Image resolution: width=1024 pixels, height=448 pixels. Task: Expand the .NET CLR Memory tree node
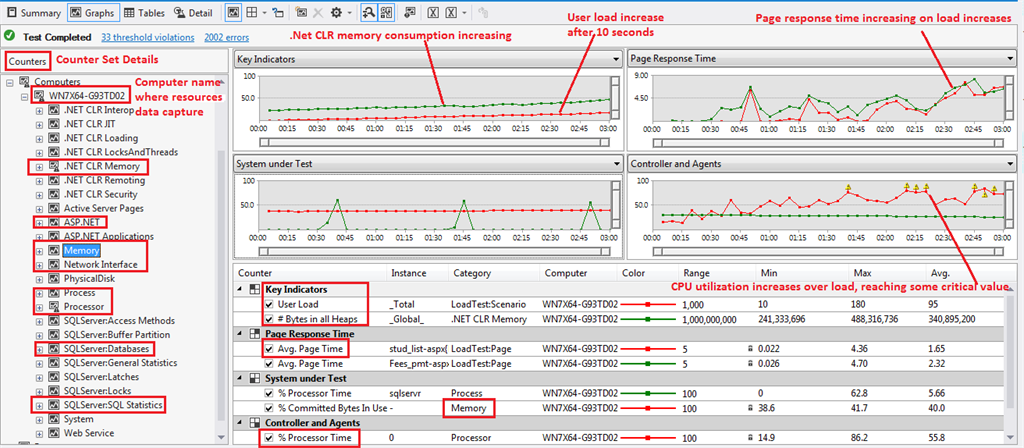pos(39,166)
